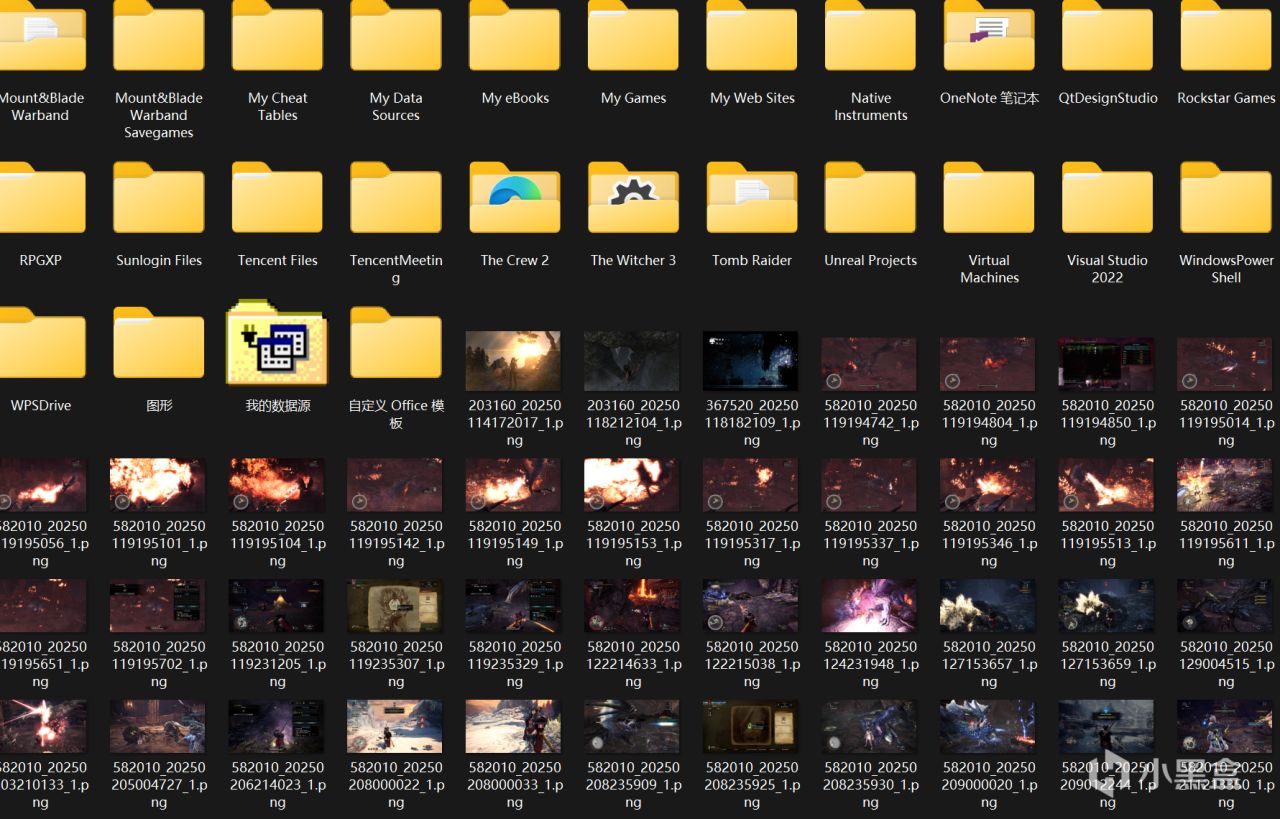Select thumbnail of 582010_20250119195142_1.png
This screenshot has width=1280, height=819.
tap(396, 485)
